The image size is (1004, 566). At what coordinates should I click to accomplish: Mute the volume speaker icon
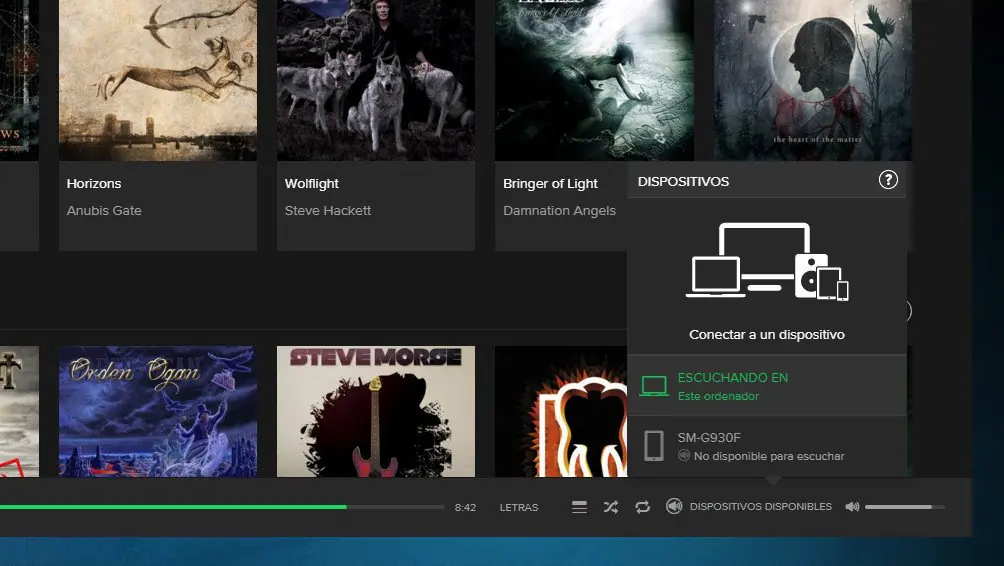pyautogui.click(x=852, y=506)
